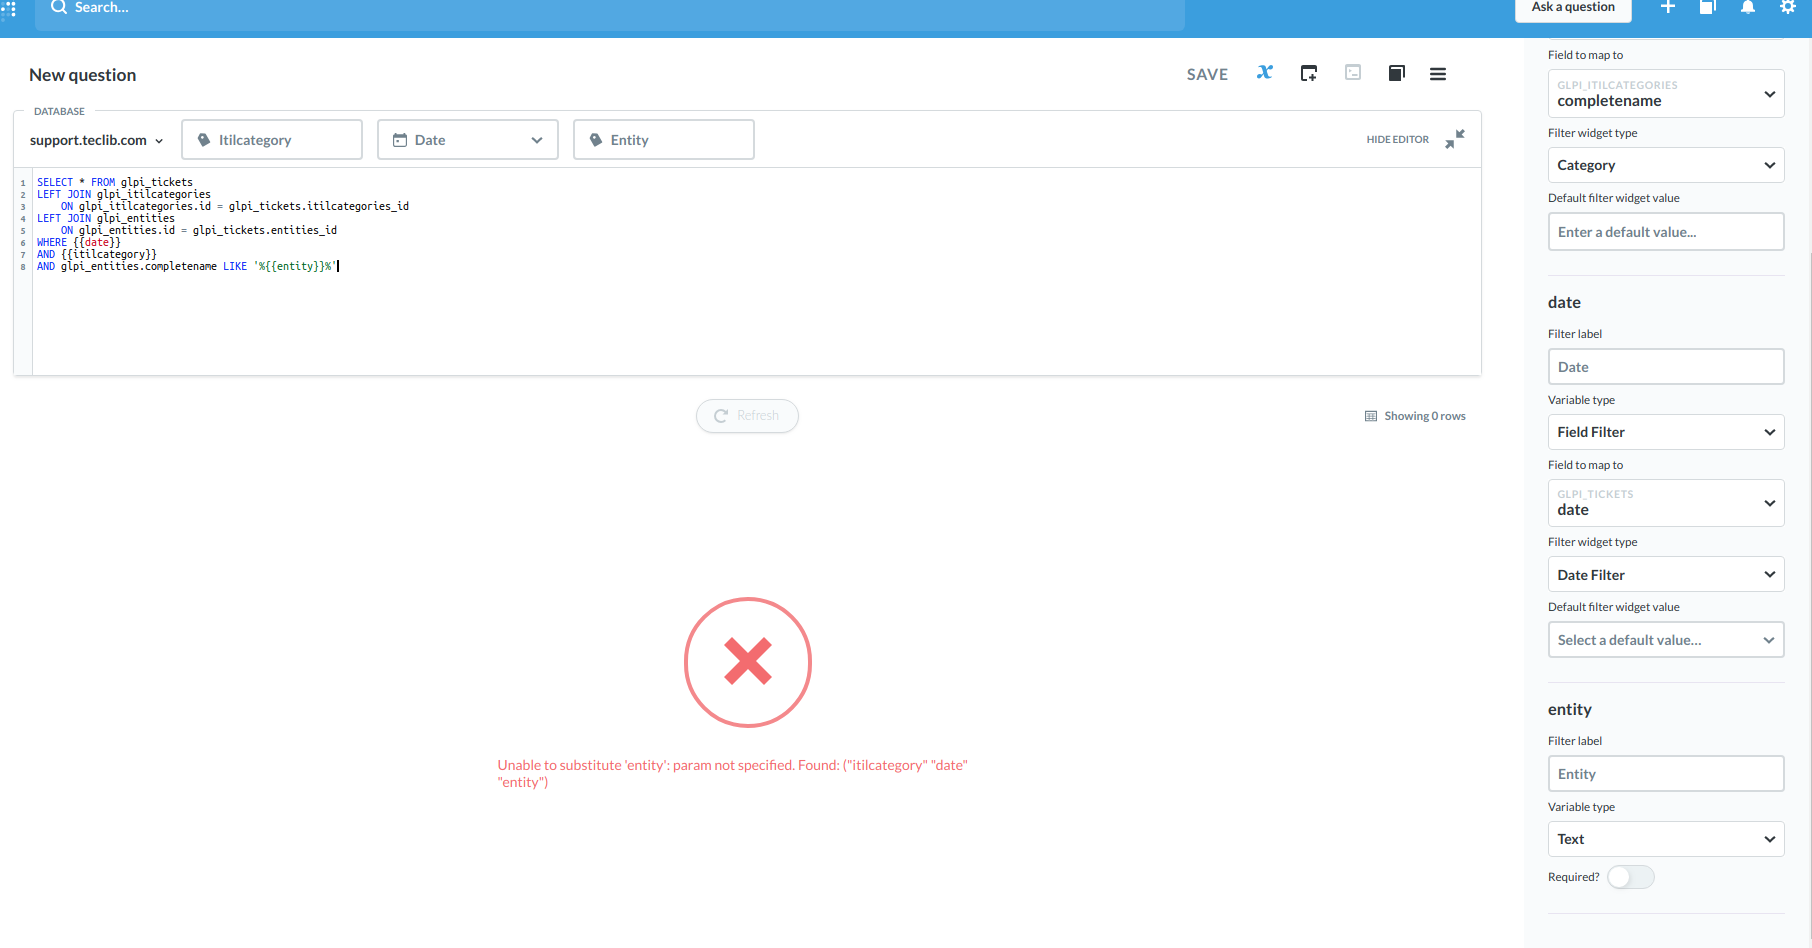Expand the support.teclib.com database selector
This screenshot has width=1812, height=948.
click(95, 140)
